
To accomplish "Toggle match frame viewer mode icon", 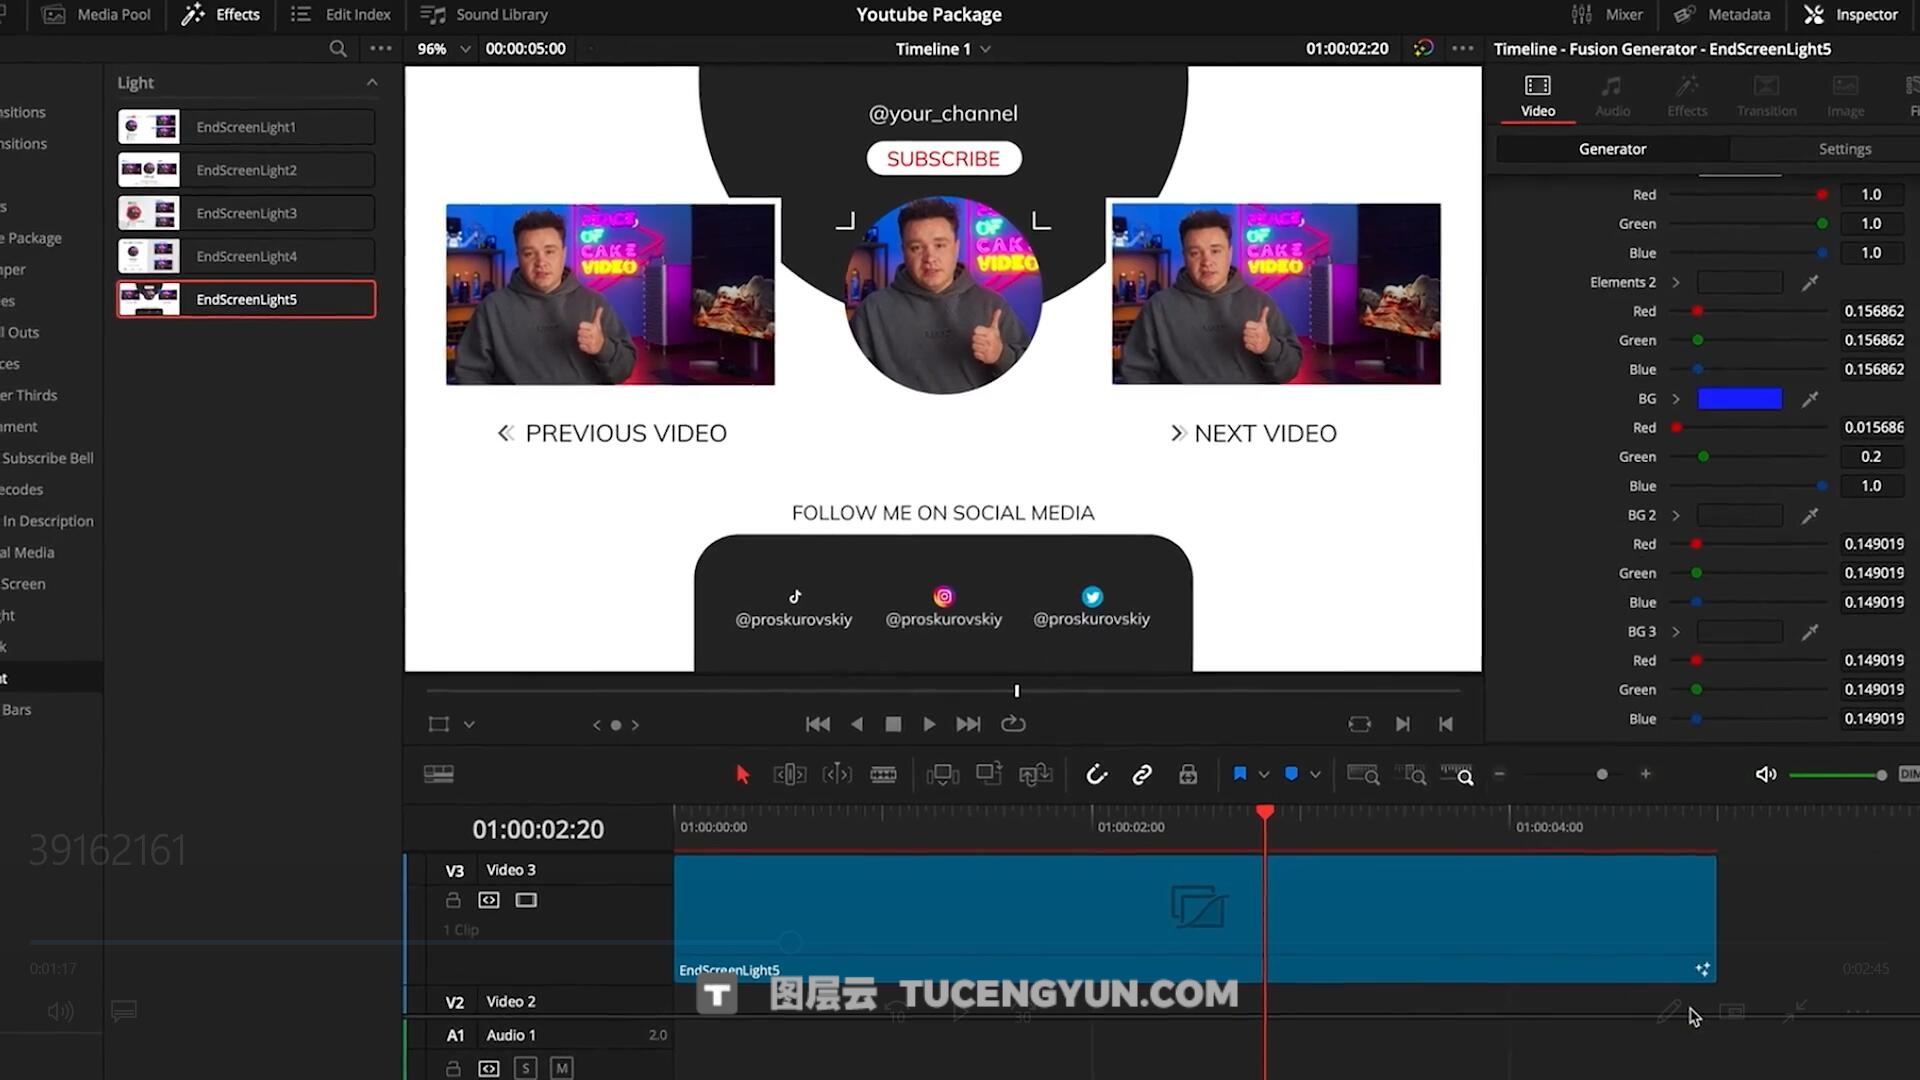I will click(x=1359, y=724).
